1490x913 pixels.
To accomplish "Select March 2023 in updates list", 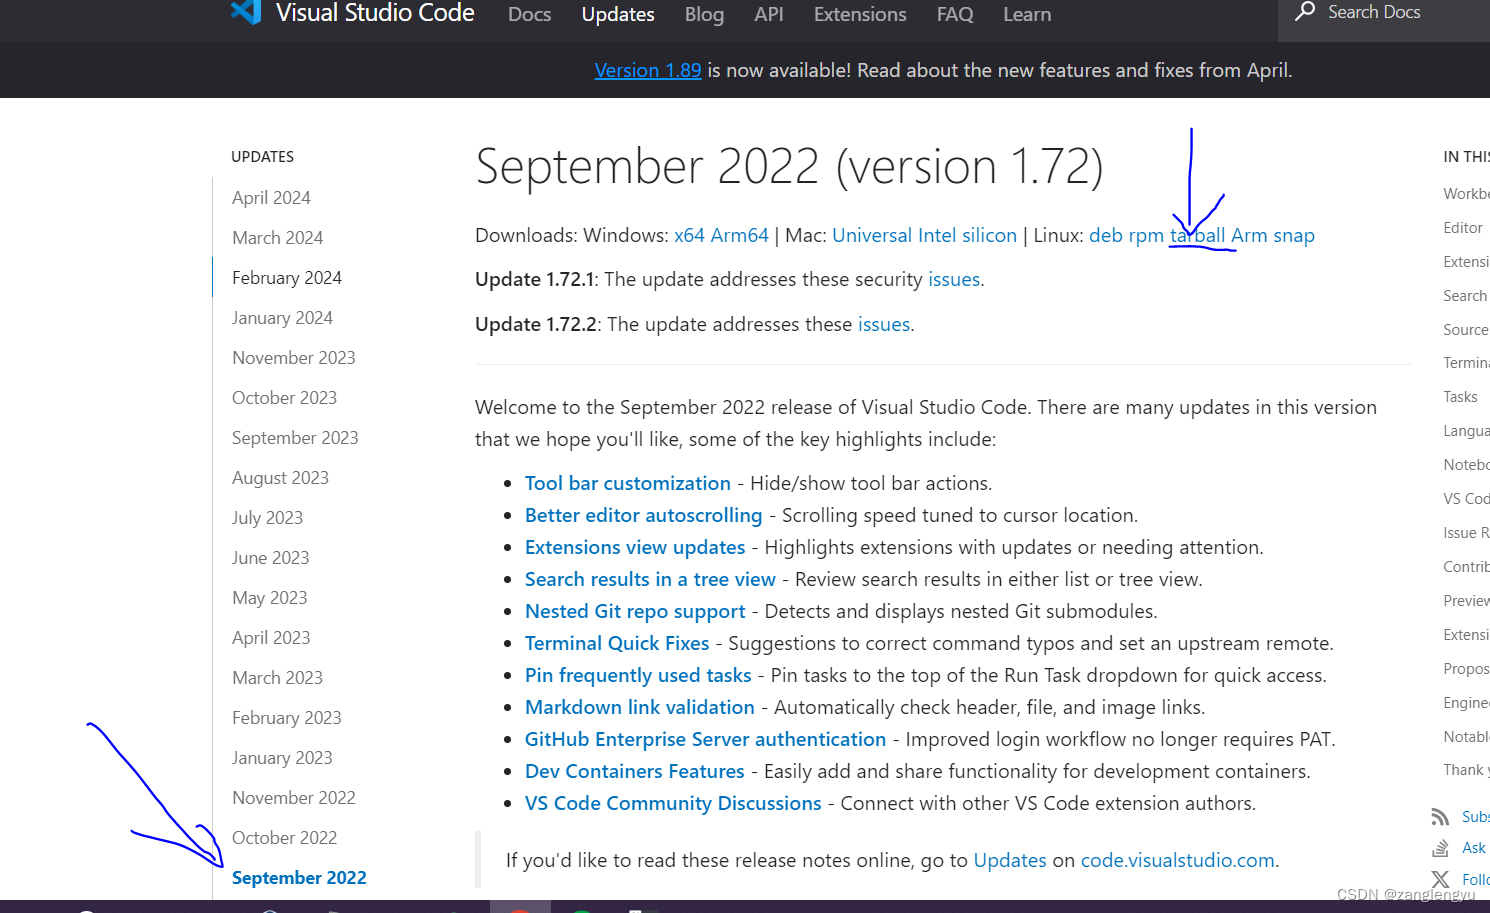I will point(277,678).
